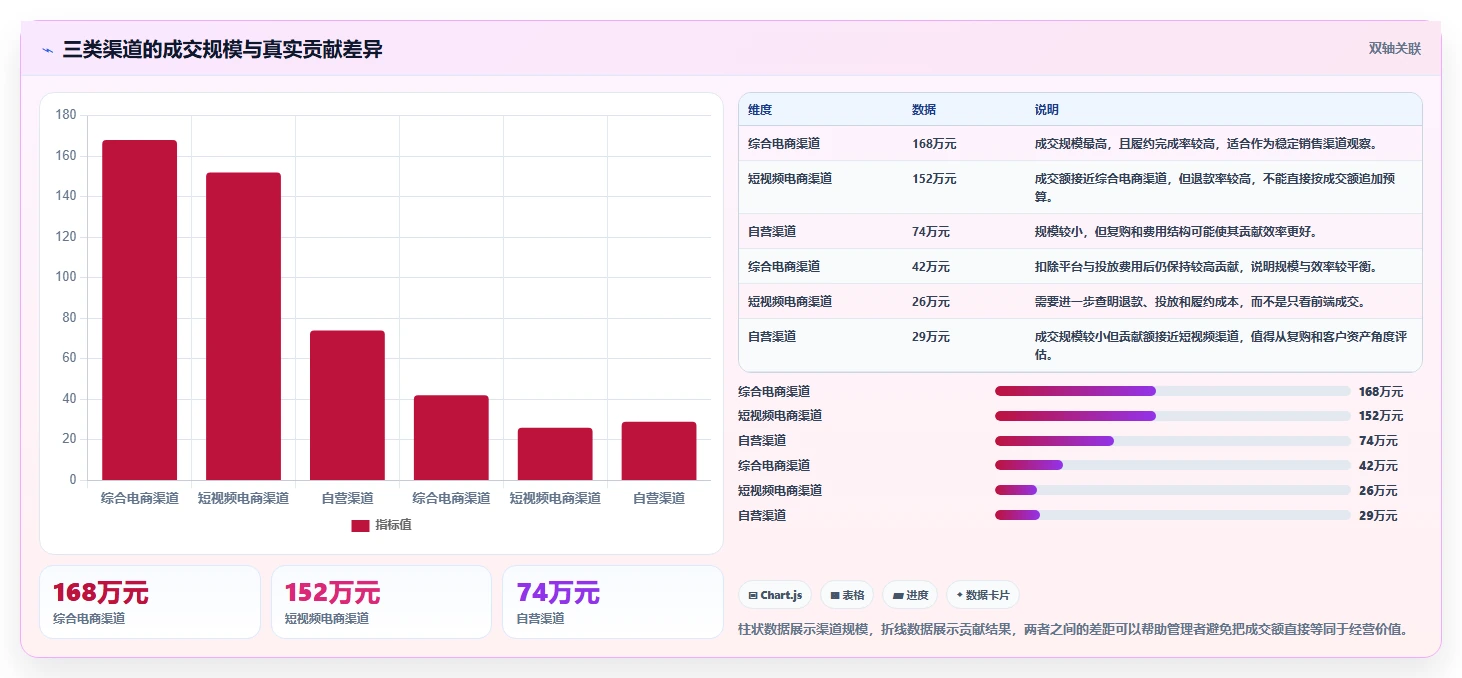Click the progress bar ending at 152万元

click(x=1172, y=416)
